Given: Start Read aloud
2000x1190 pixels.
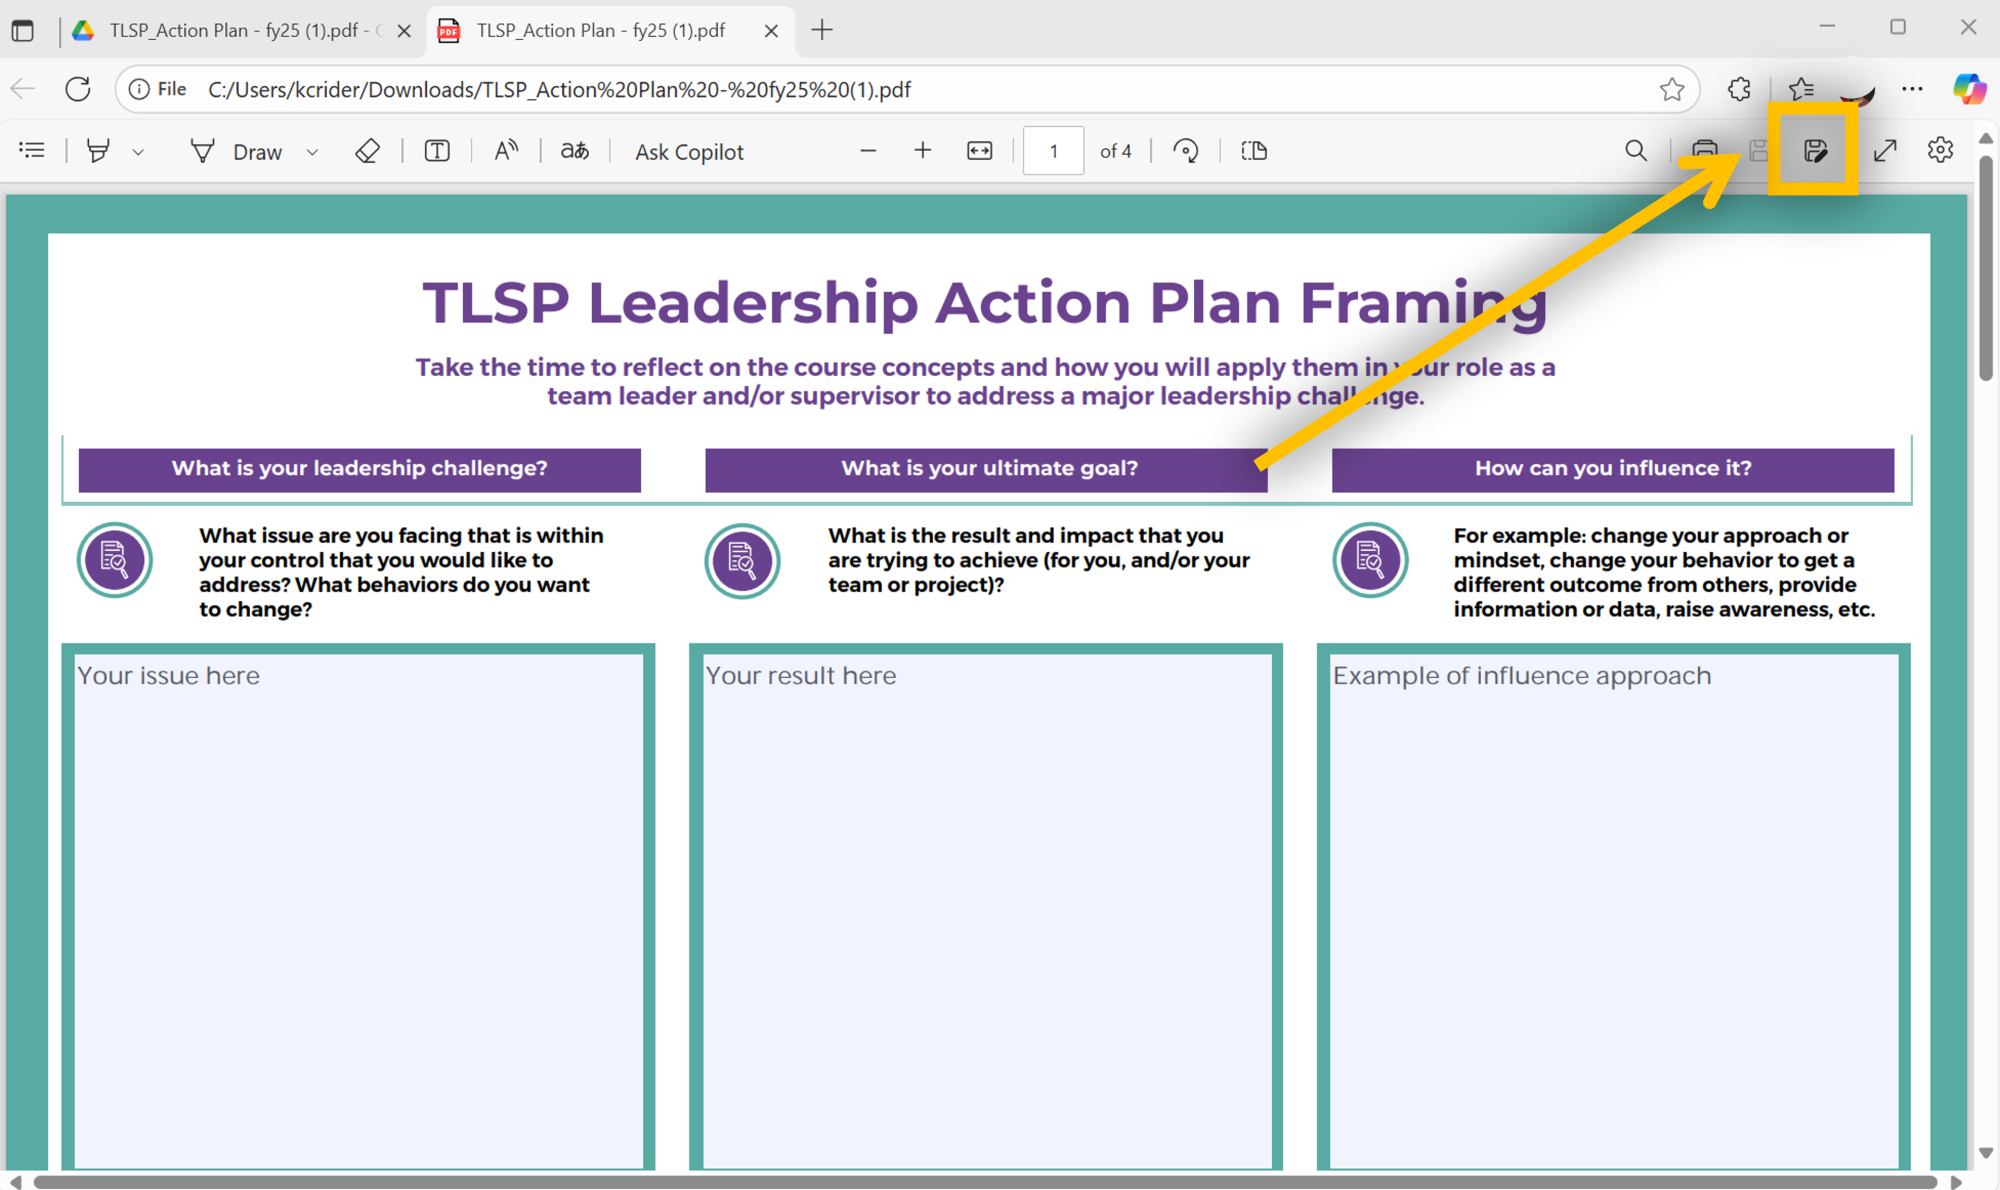Looking at the screenshot, I should (506, 151).
